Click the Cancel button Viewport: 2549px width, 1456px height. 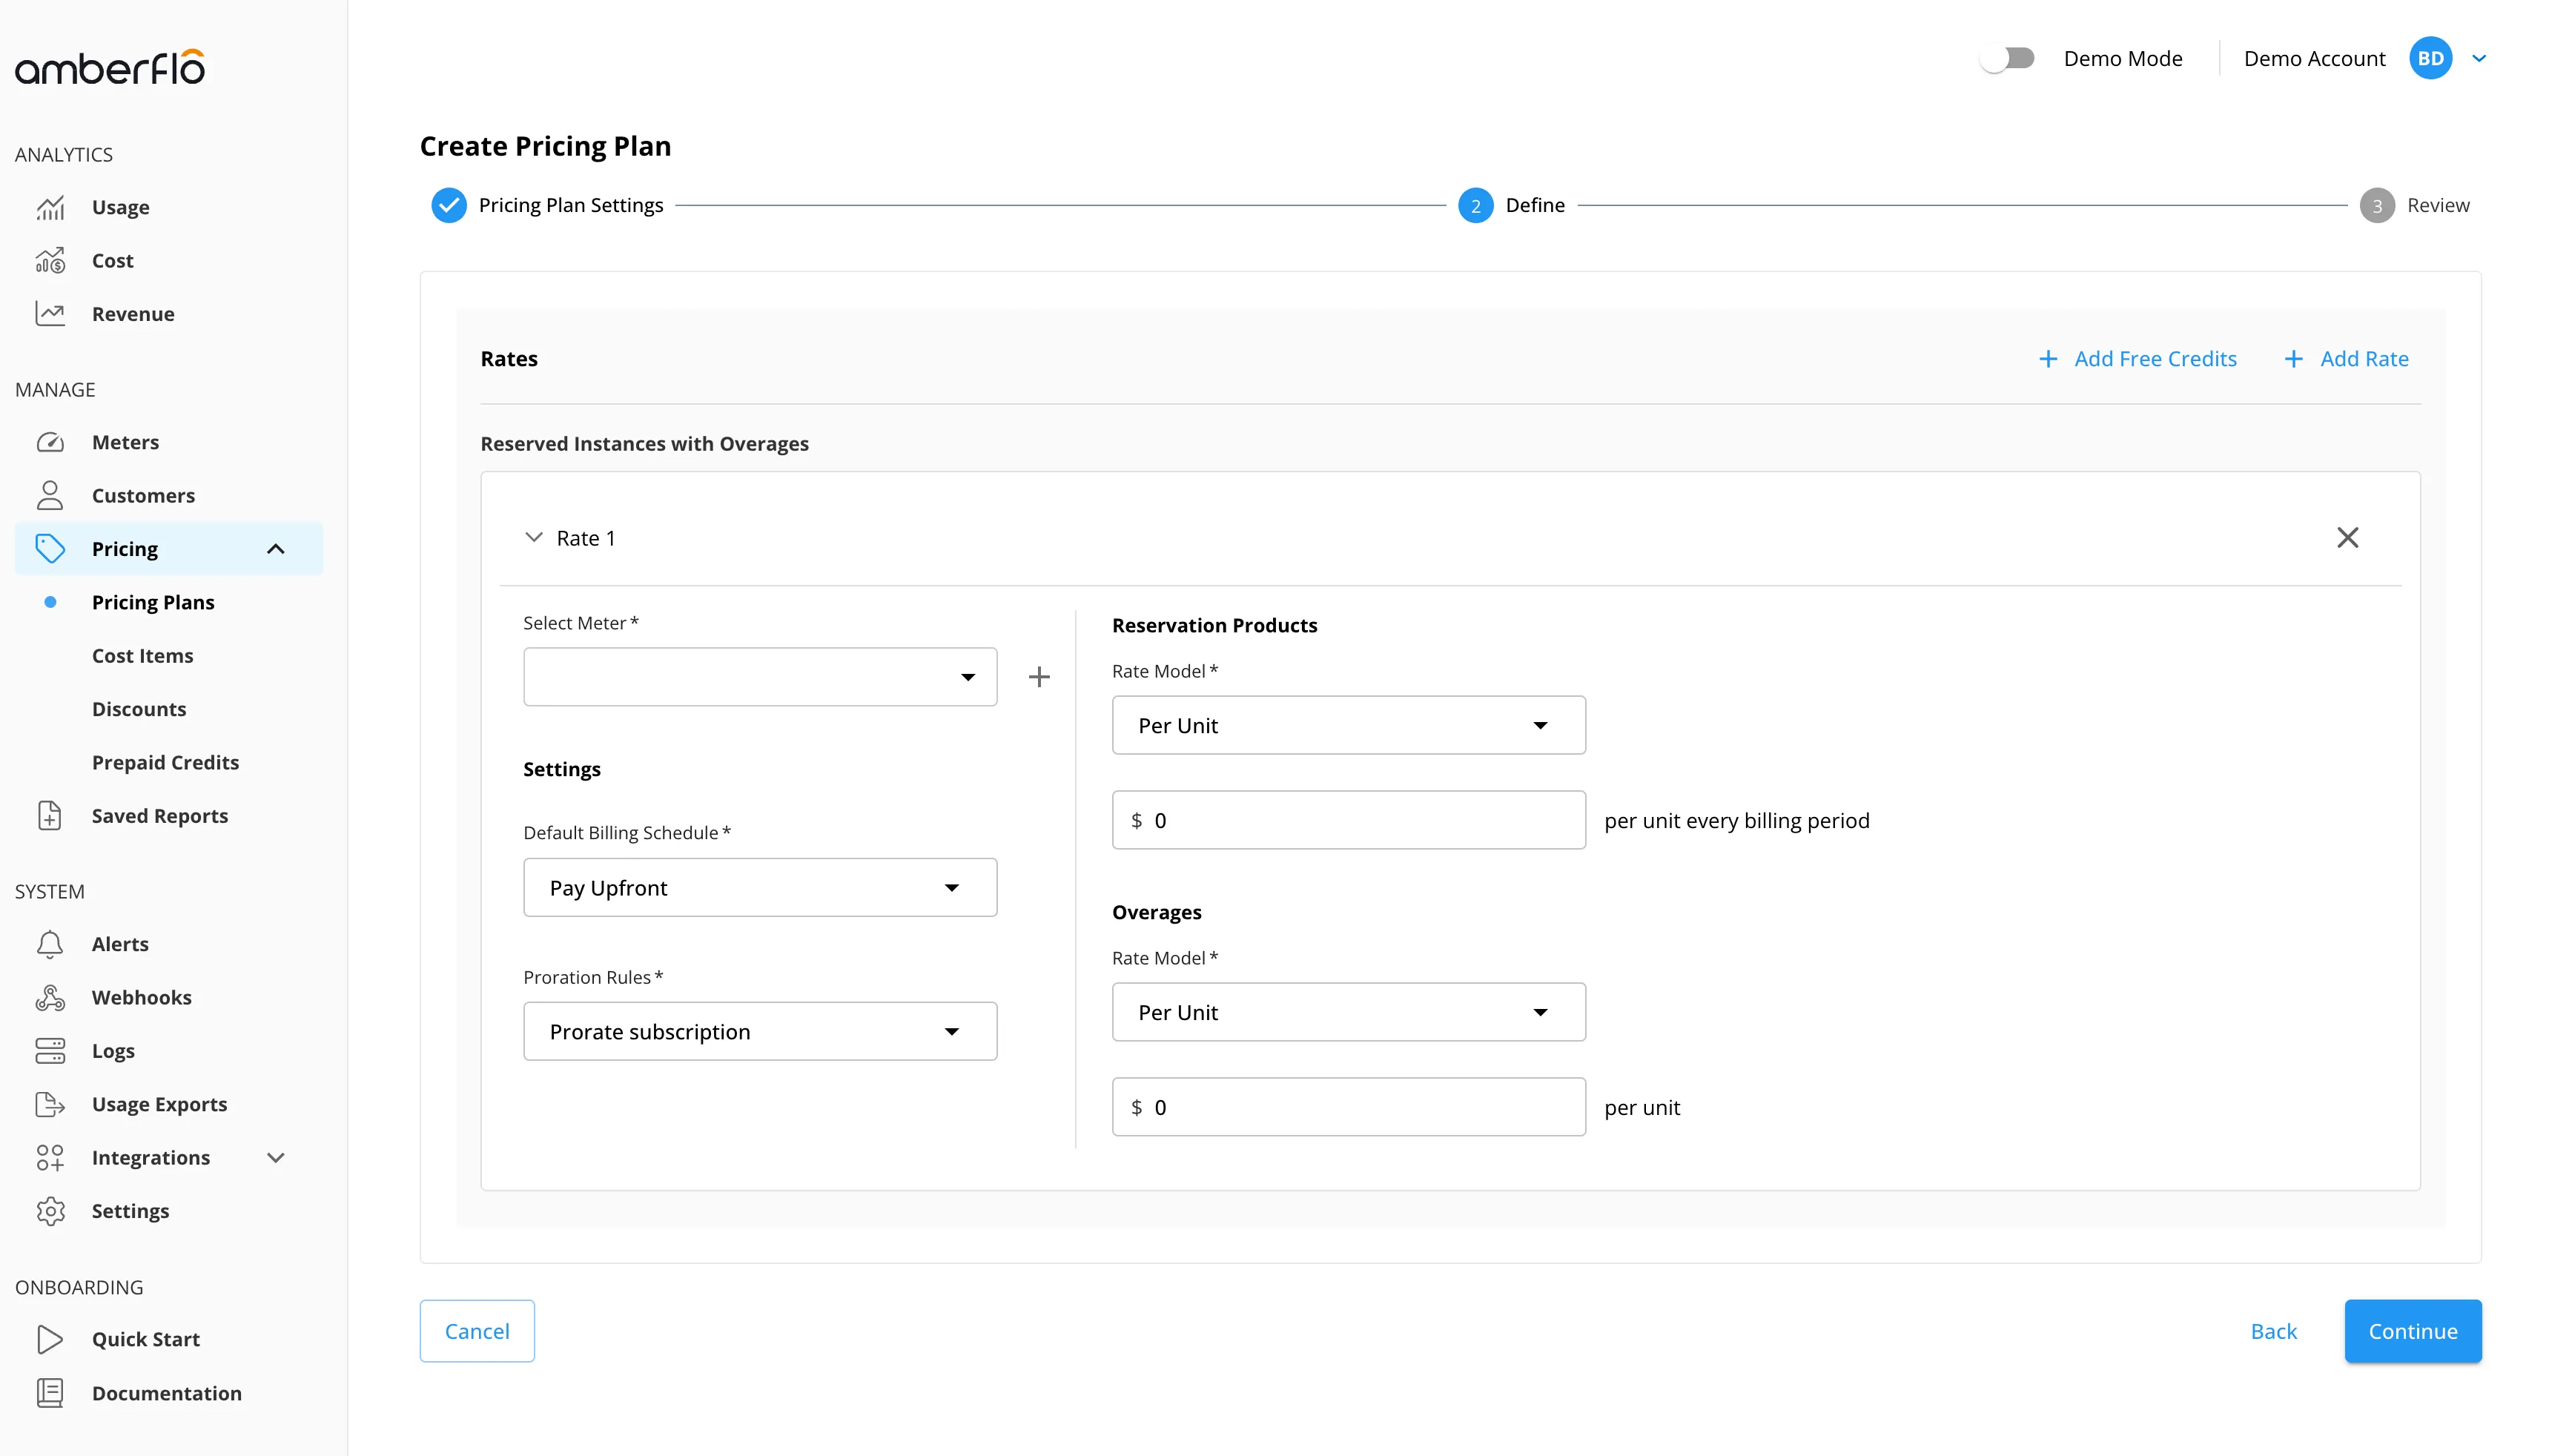coord(477,1330)
